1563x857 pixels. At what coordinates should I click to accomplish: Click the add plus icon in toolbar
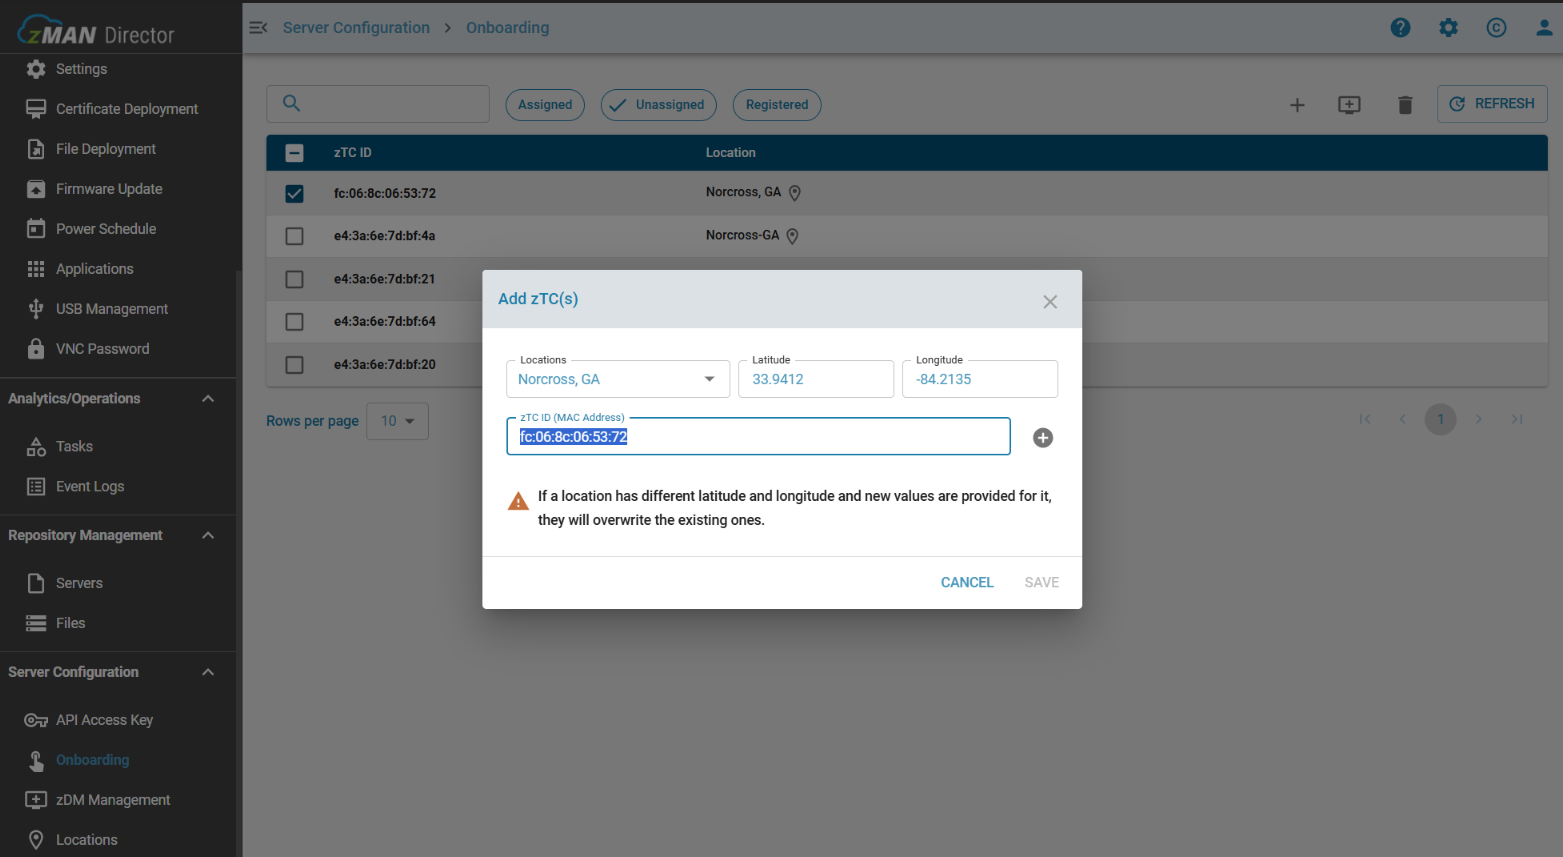click(x=1297, y=105)
